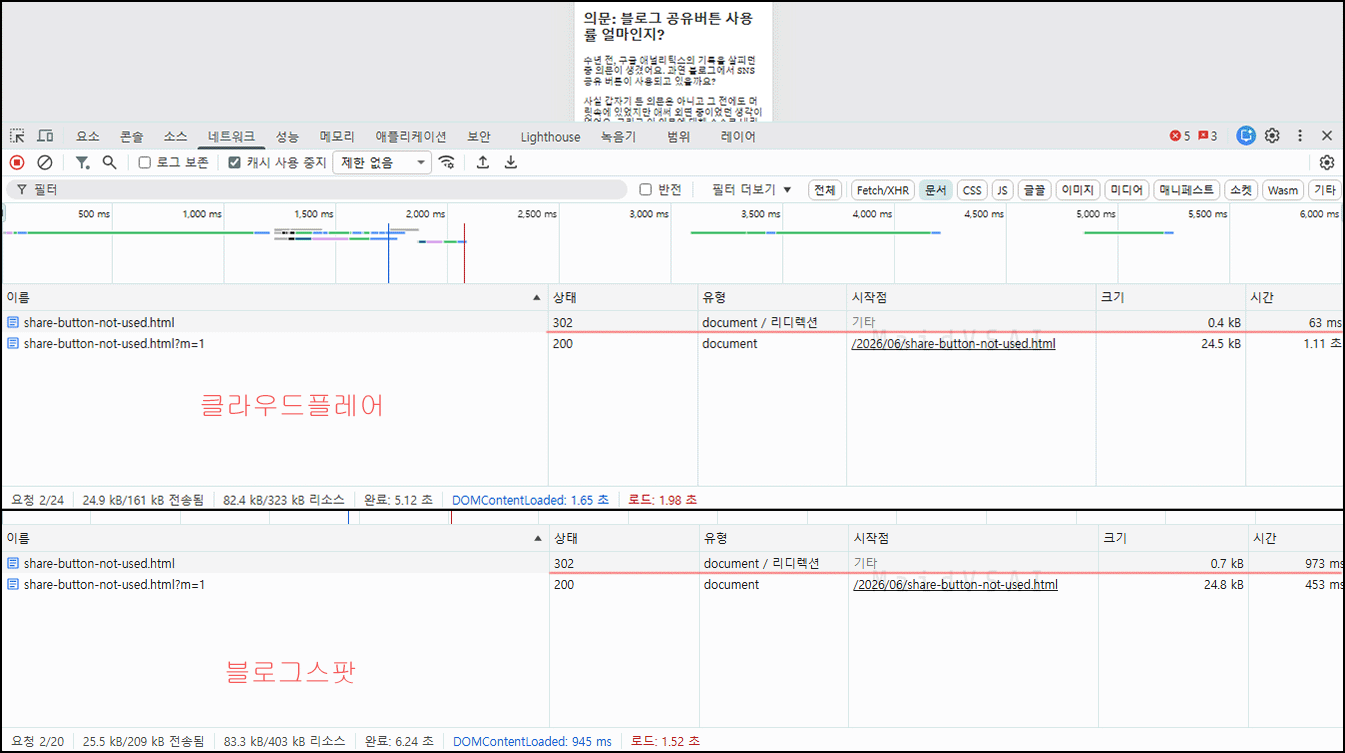Viewport: 1345px width, 753px height.
Task: Stop network recording with the red record button
Action: click(x=17, y=162)
